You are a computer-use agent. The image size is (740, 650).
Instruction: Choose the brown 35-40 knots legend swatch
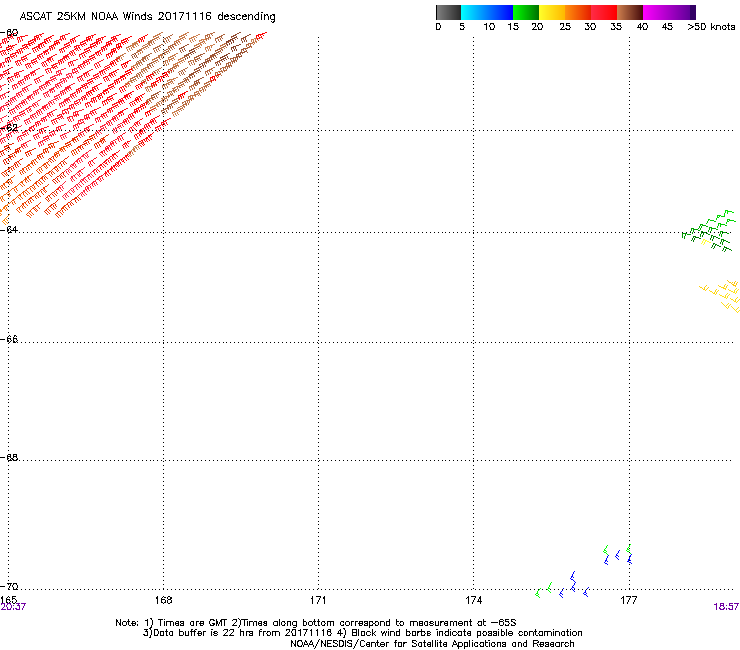(x=630, y=12)
